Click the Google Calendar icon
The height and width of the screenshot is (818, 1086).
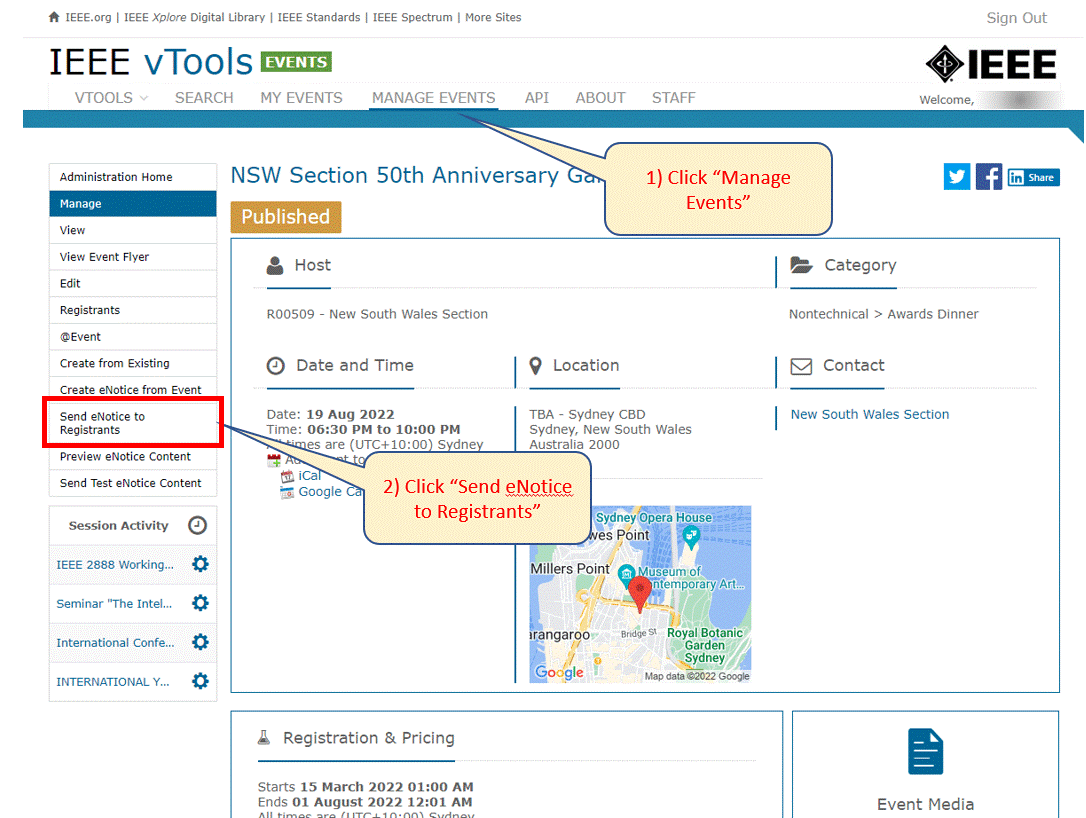click(x=287, y=492)
